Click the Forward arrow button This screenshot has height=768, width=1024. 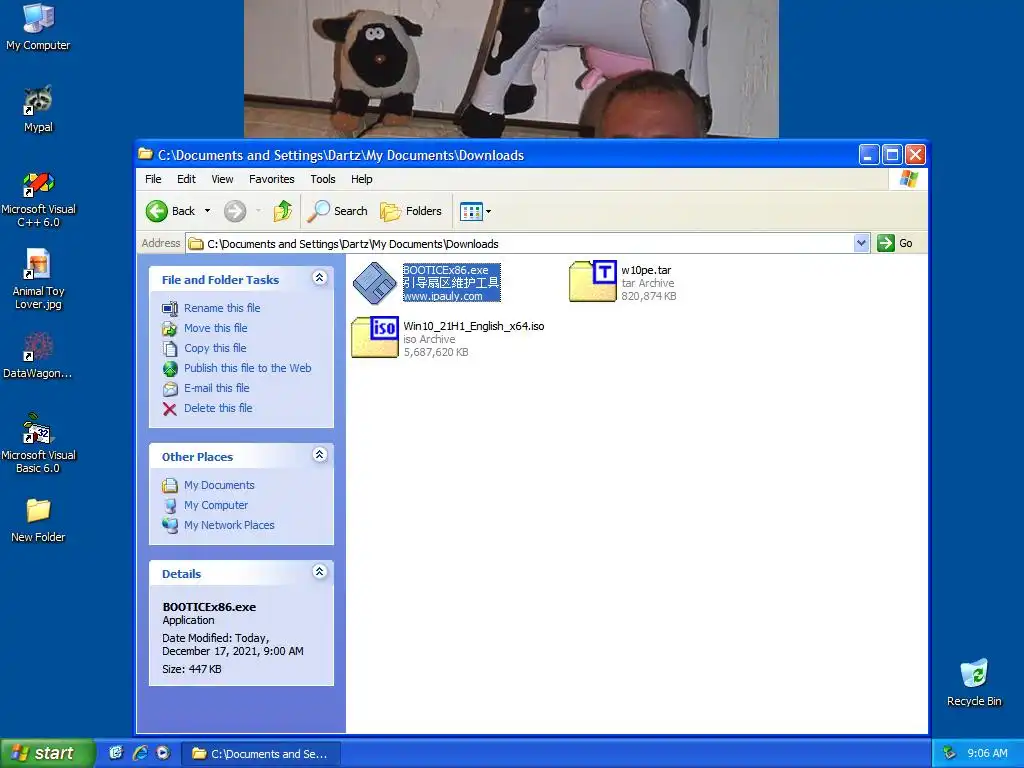click(x=235, y=211)
